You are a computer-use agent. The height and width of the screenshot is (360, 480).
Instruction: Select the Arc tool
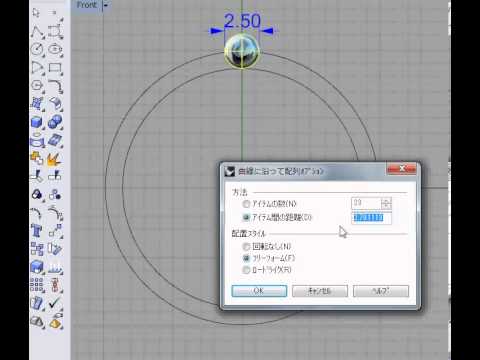pyautogui.click(x=37, y=68)
